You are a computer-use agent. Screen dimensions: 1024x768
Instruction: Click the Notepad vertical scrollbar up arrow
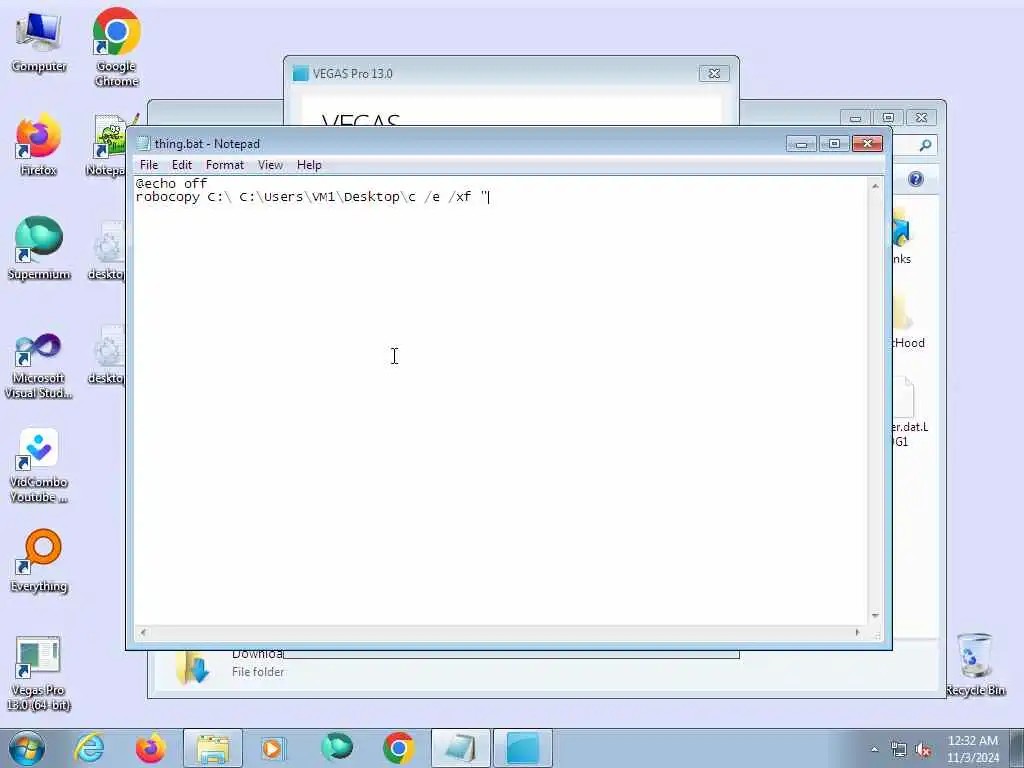[x=875, y=186]
